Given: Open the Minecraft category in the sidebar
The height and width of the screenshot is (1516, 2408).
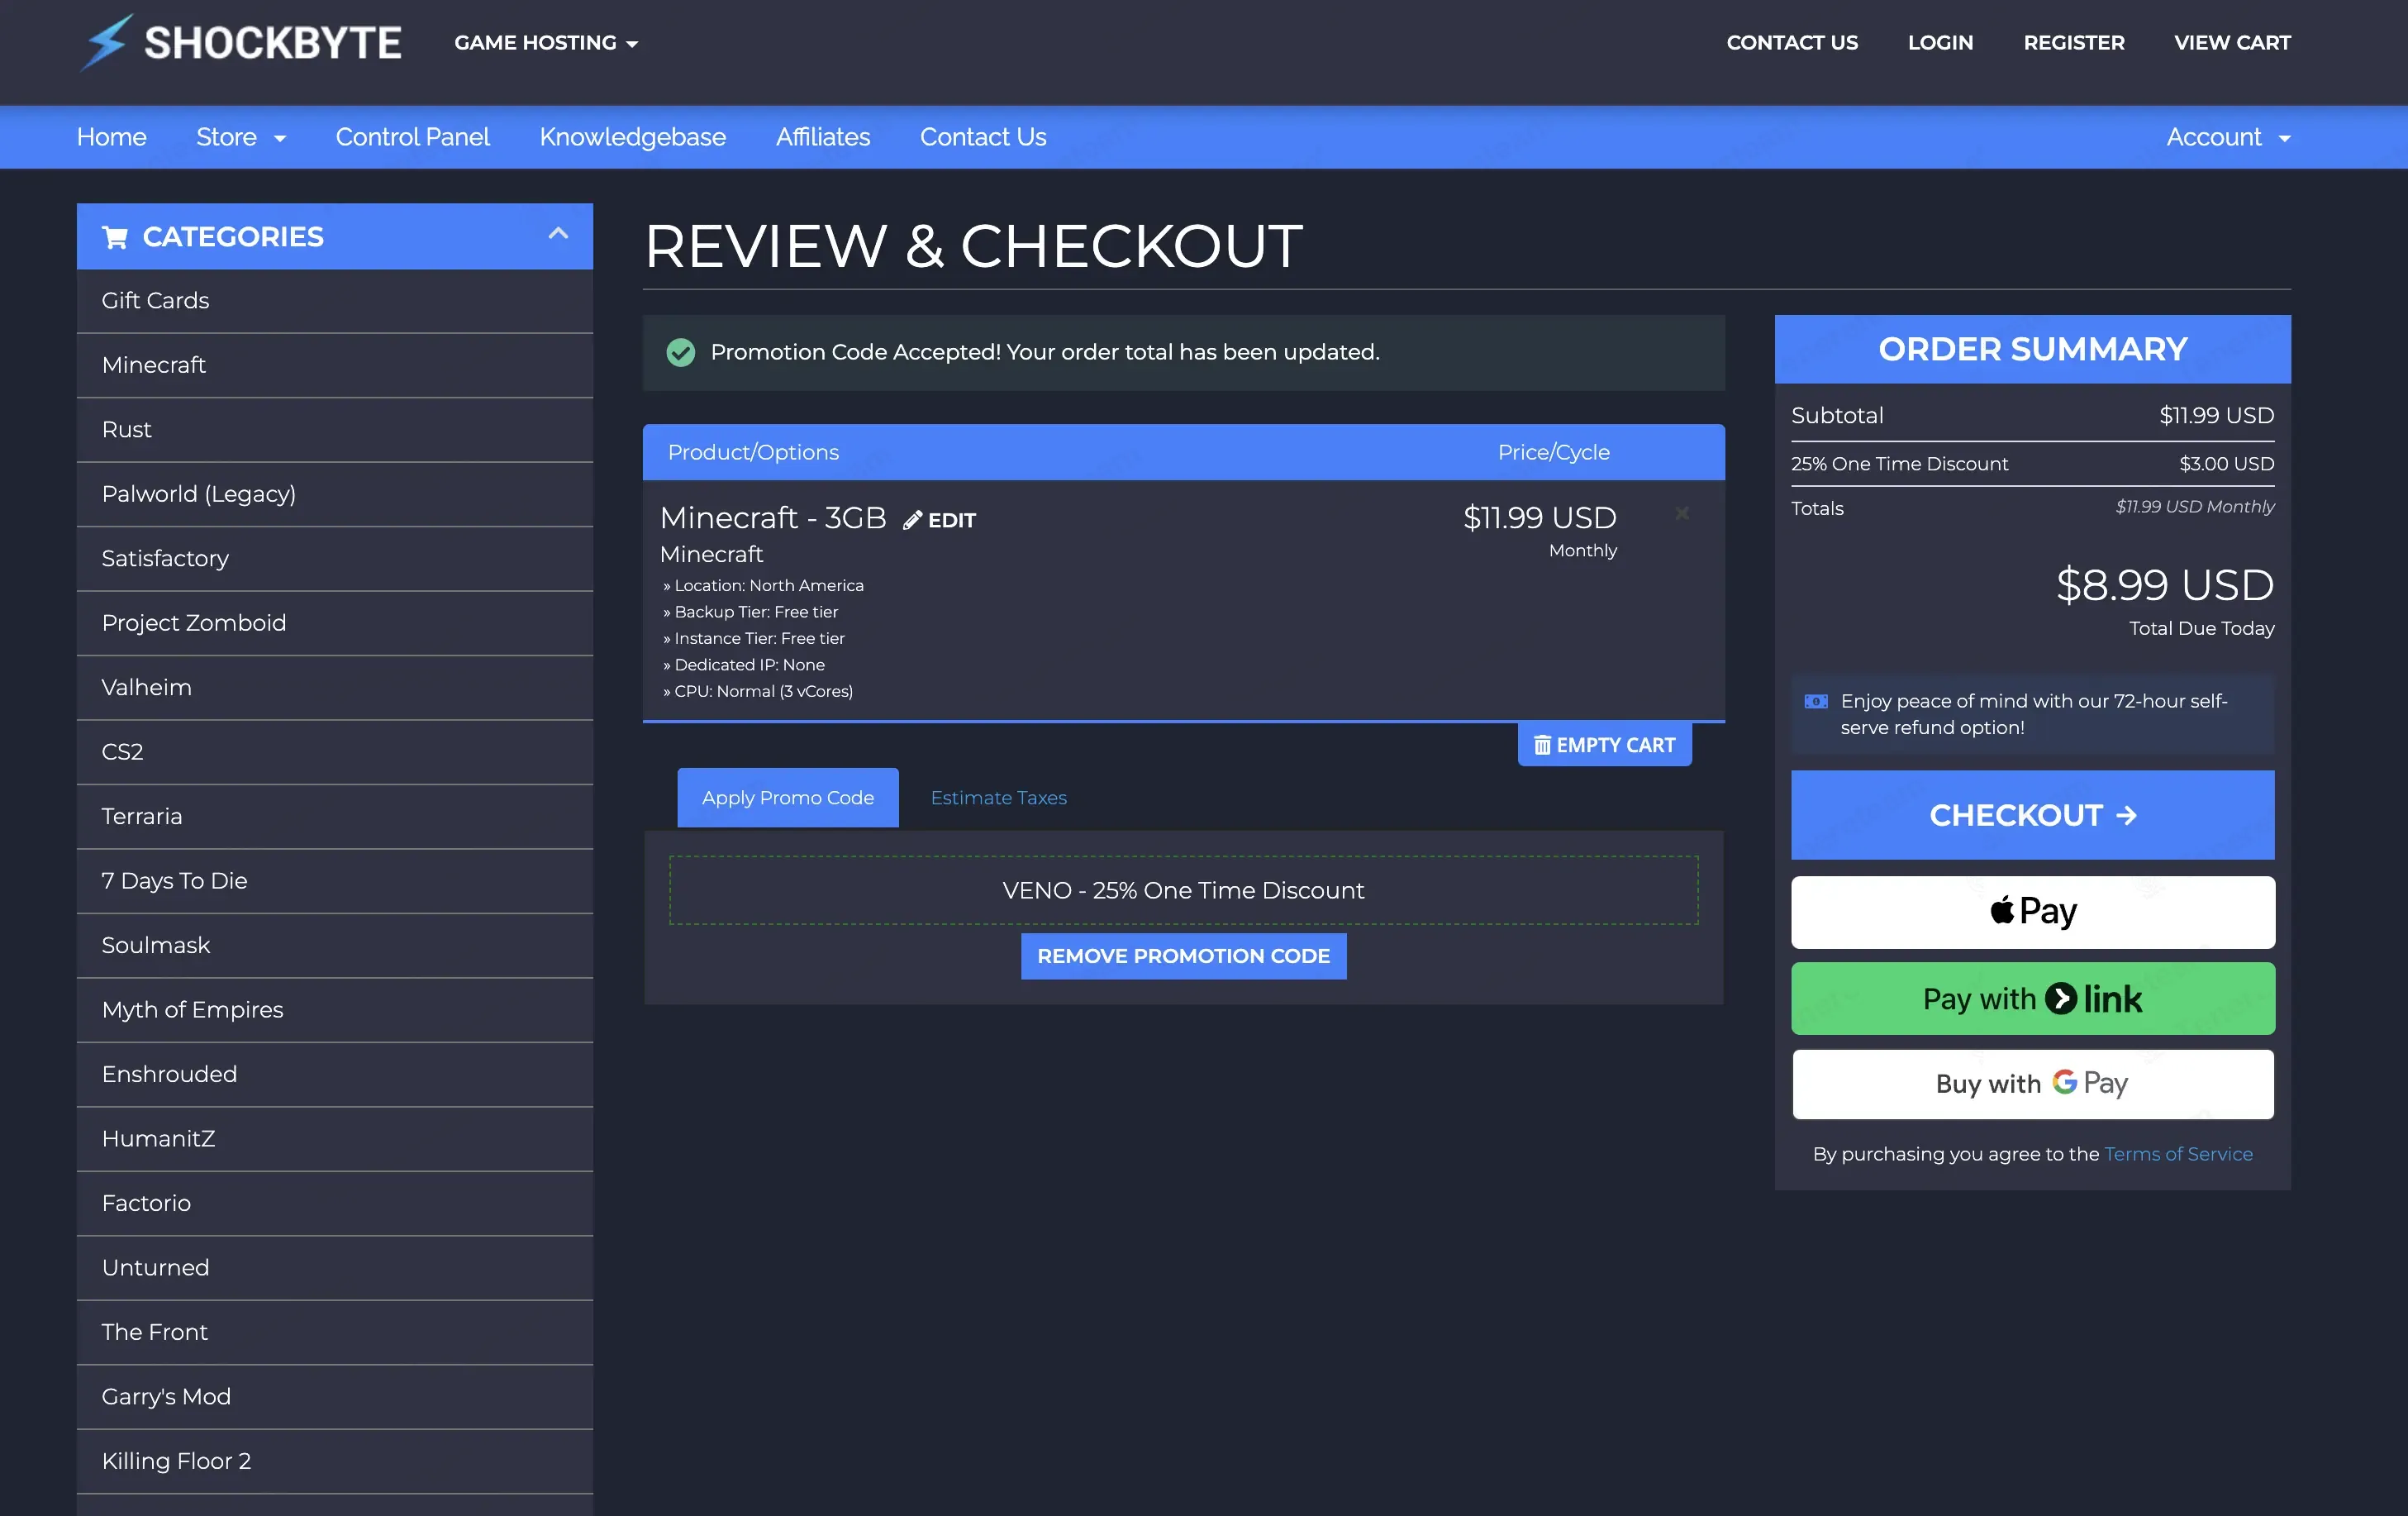Looking at the screenshot, I should tap(335, 365).
